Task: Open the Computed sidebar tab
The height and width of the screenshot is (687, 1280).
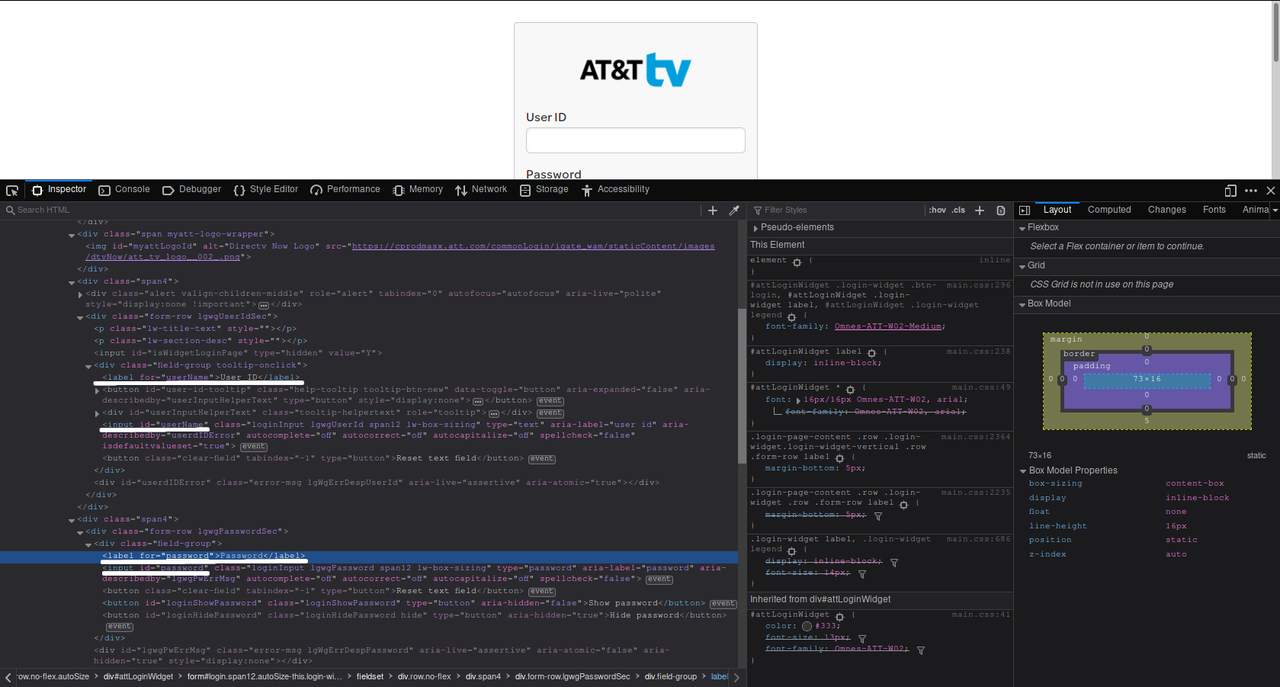Action: (1109, 210)
